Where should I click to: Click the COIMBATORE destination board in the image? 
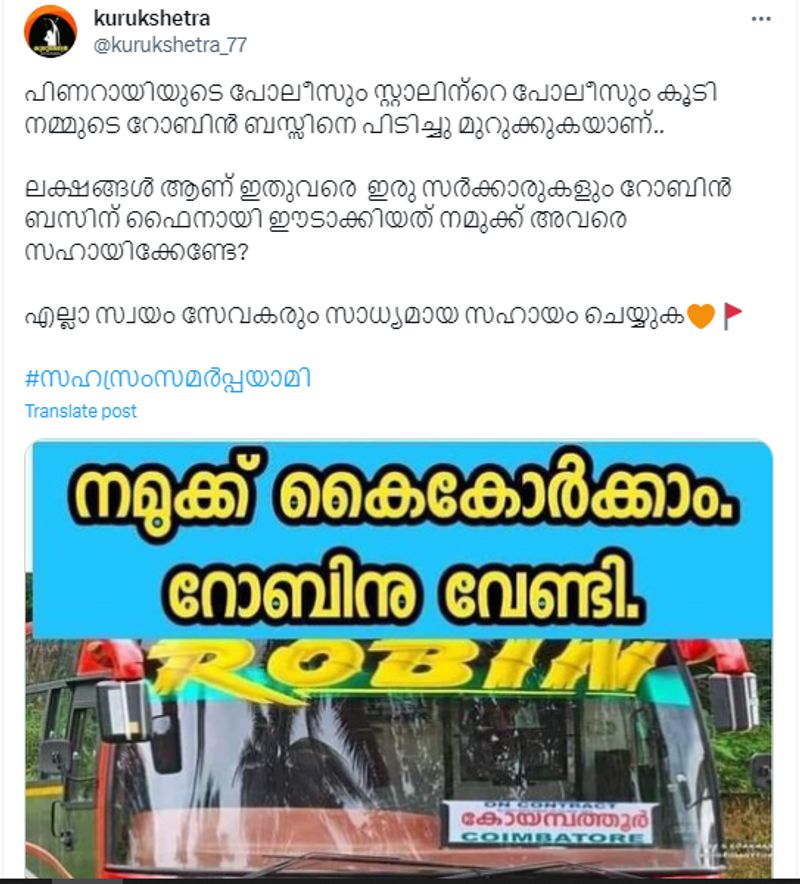click(x=550, y=823)
